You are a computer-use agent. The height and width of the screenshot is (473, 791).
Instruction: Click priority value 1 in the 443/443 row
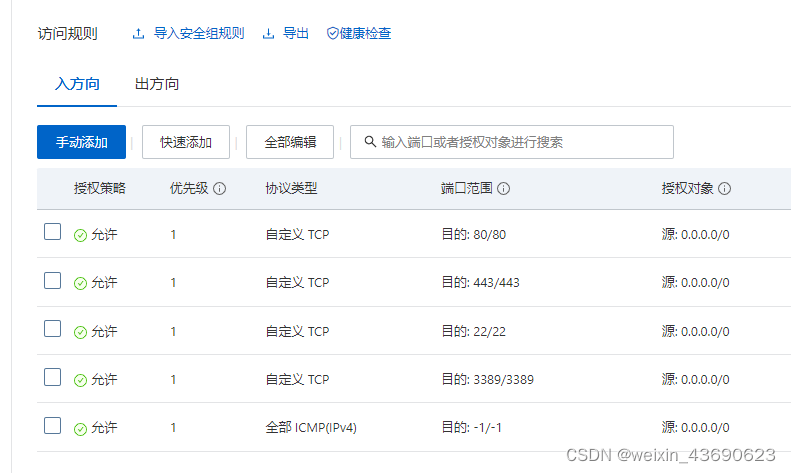[x=173, y=283]
